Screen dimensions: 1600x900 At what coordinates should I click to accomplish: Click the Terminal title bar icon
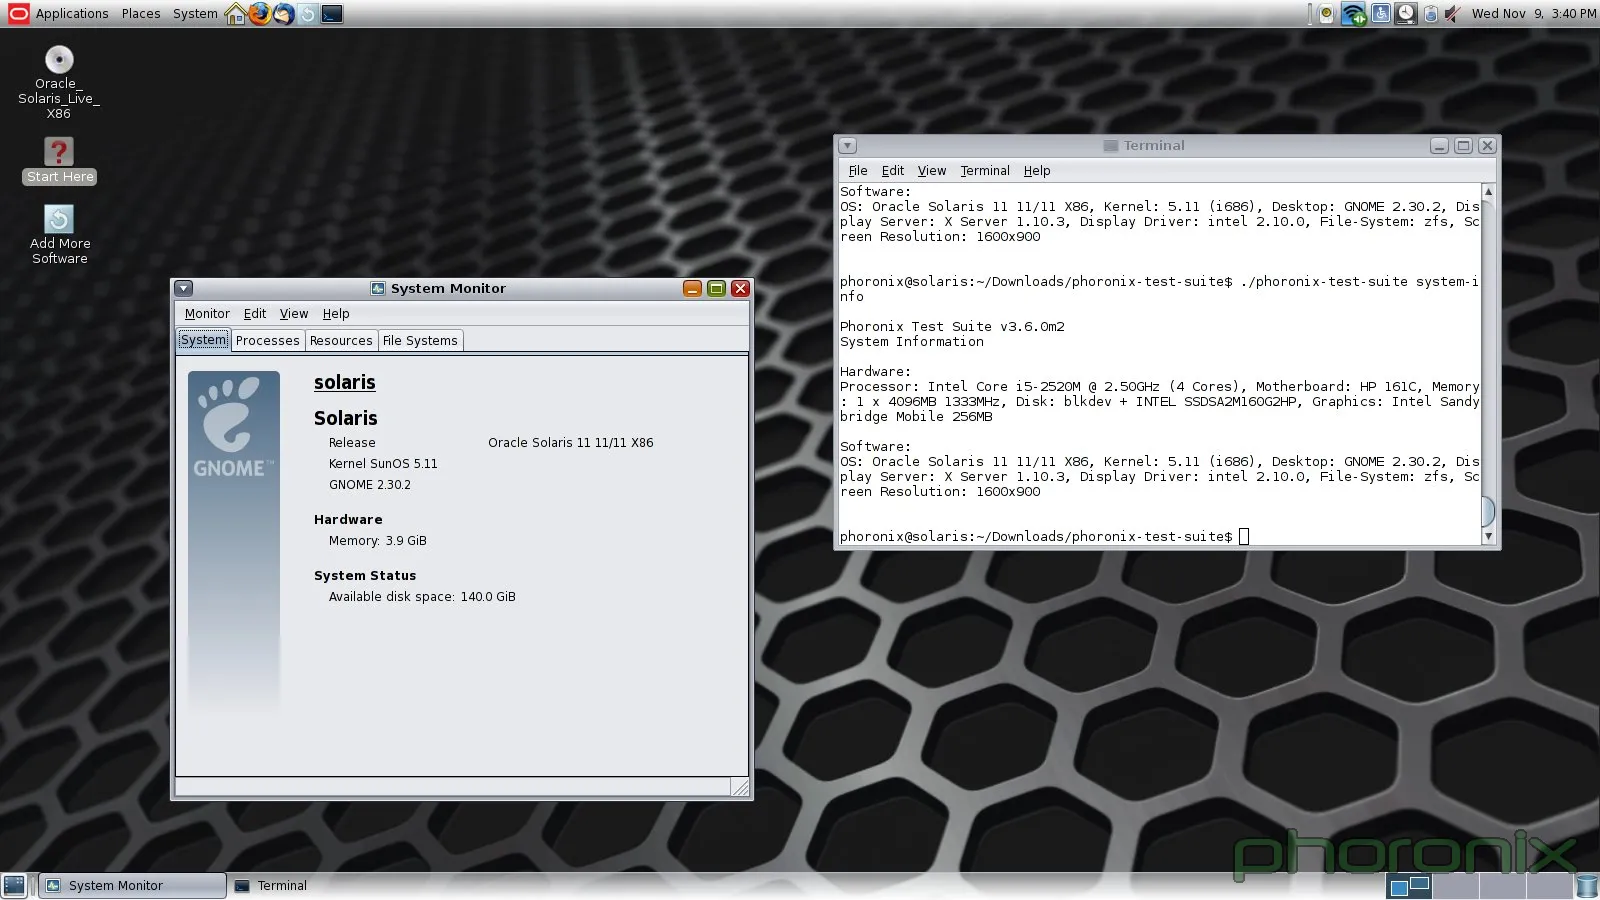pyautogui.click(x=1110, y=145)
